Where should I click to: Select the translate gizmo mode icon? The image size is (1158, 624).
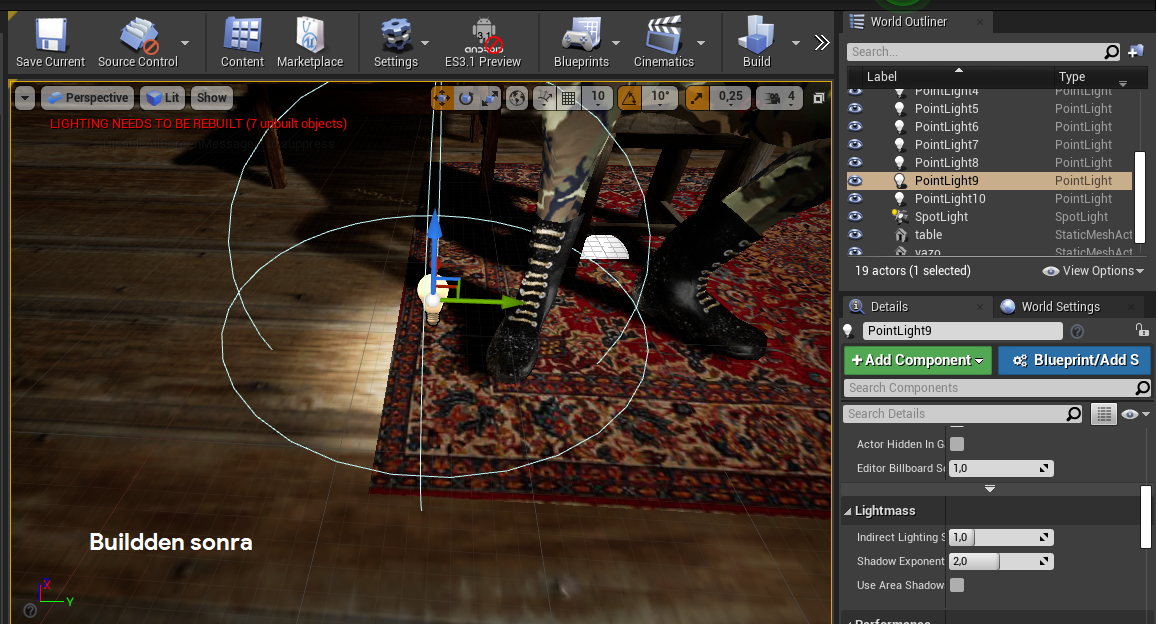[x=442, y=97]
